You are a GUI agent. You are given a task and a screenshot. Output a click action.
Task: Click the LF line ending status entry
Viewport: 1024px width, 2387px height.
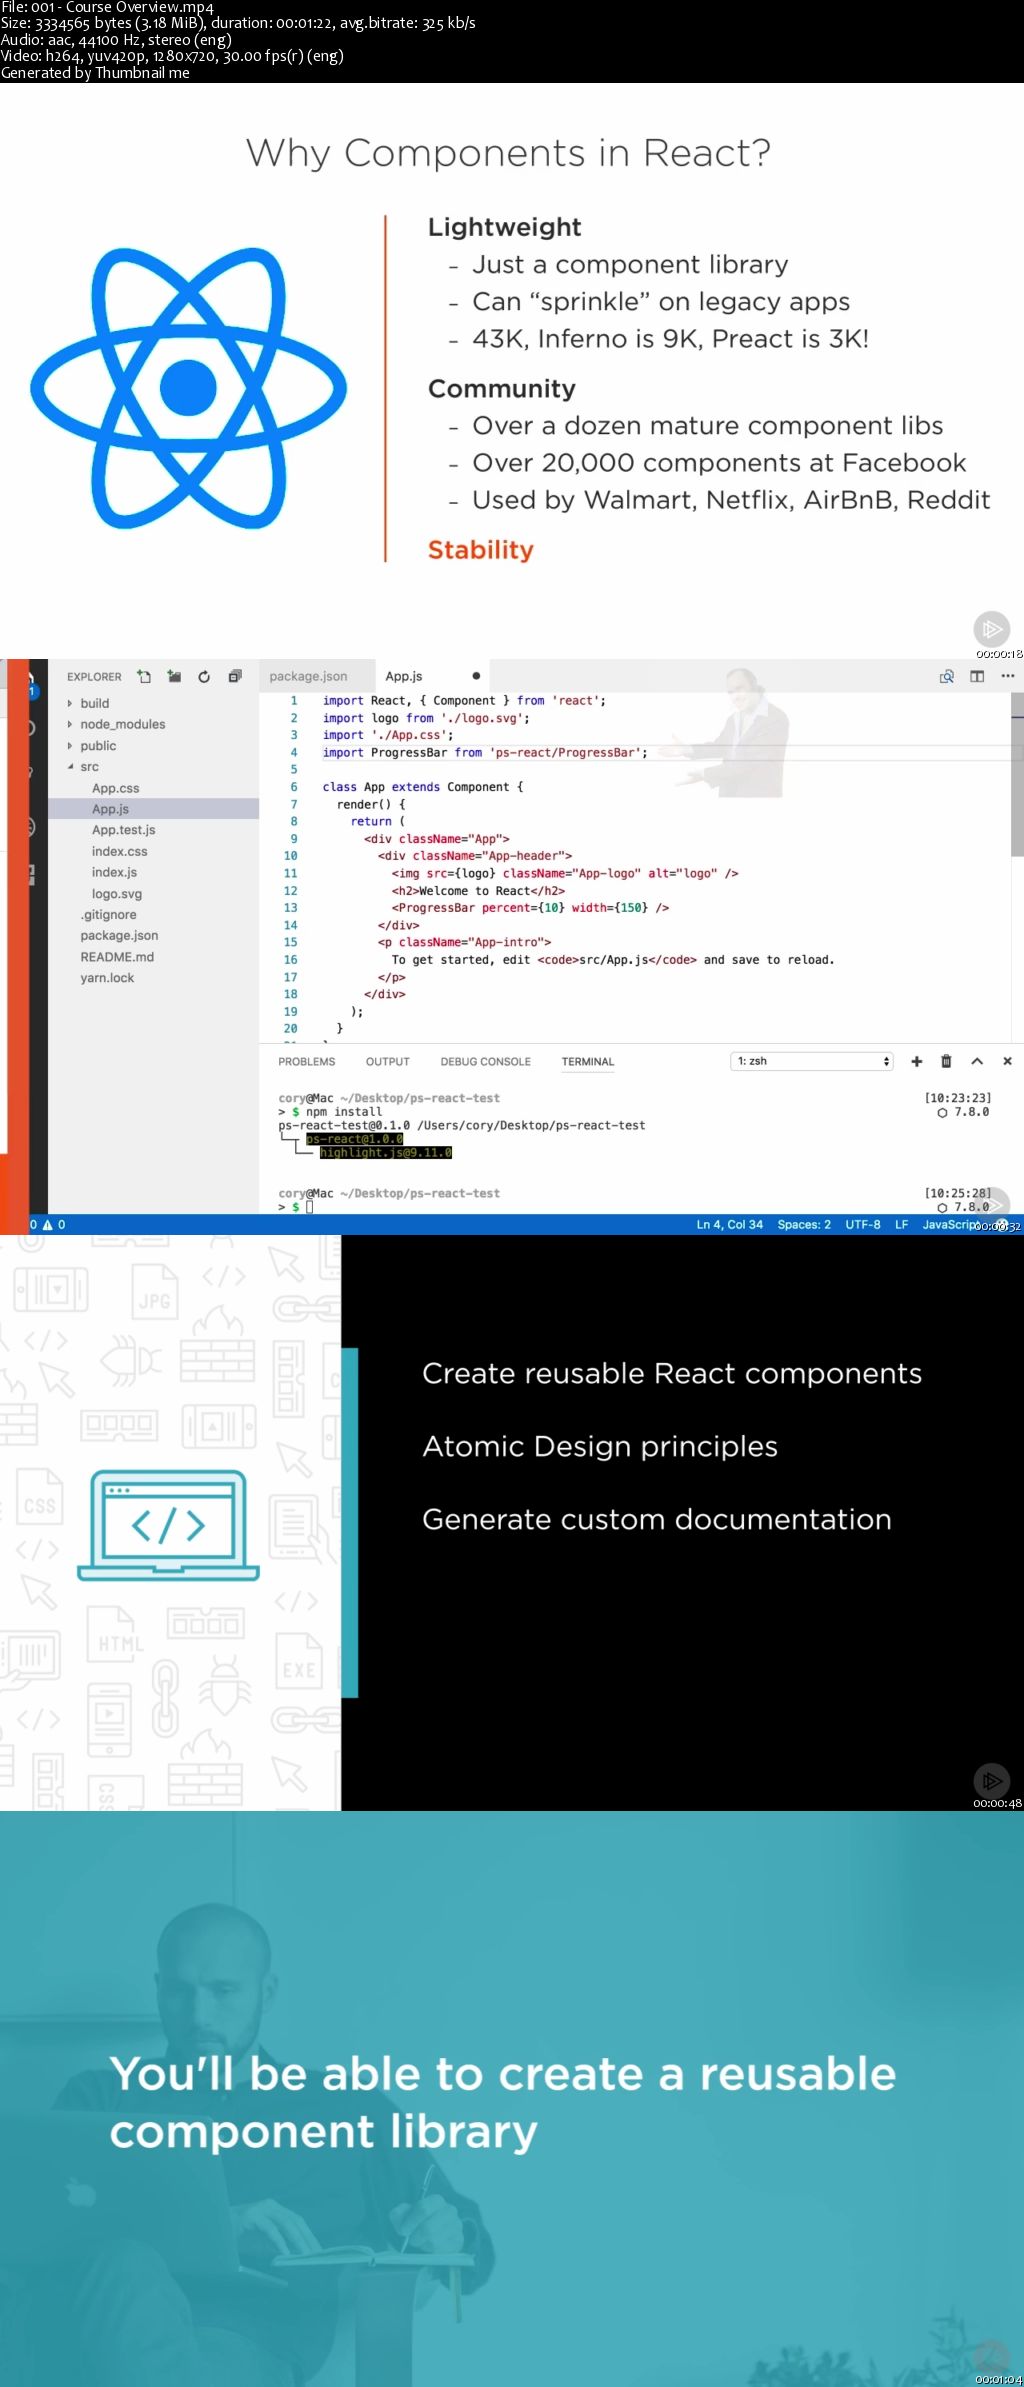901,1225
